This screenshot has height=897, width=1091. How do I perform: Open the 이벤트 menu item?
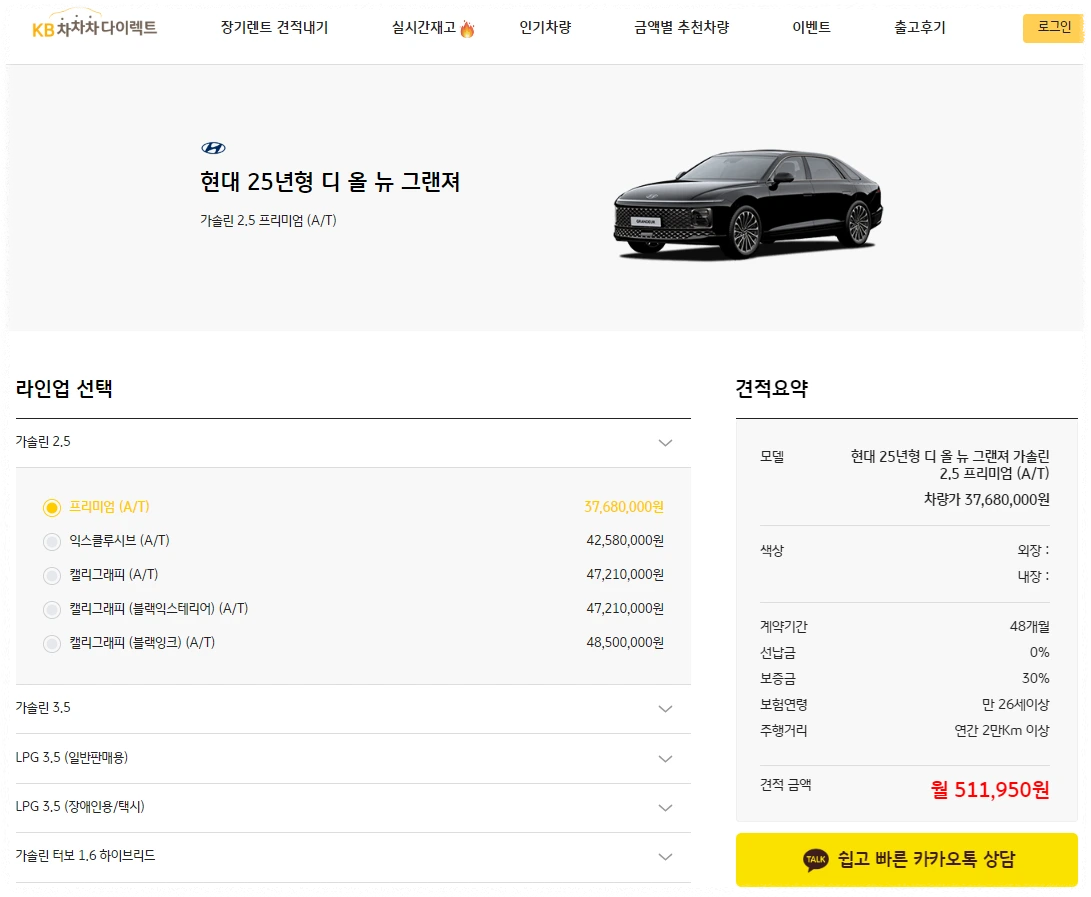point(810,28)
